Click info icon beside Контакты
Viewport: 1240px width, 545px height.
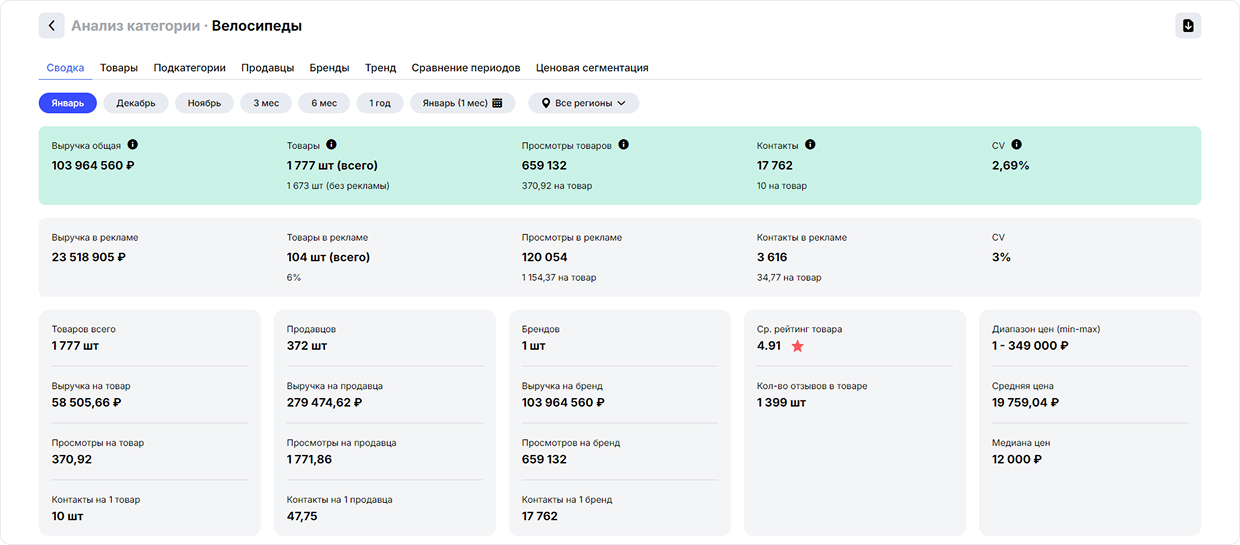pos(810,145)
